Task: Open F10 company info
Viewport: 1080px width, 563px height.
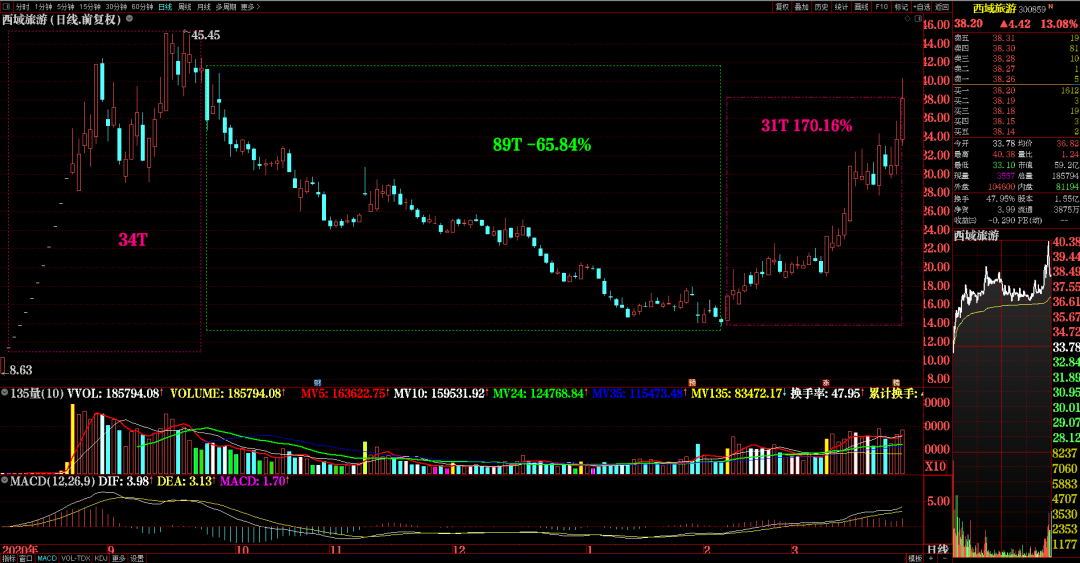Action: pos(882,7)
